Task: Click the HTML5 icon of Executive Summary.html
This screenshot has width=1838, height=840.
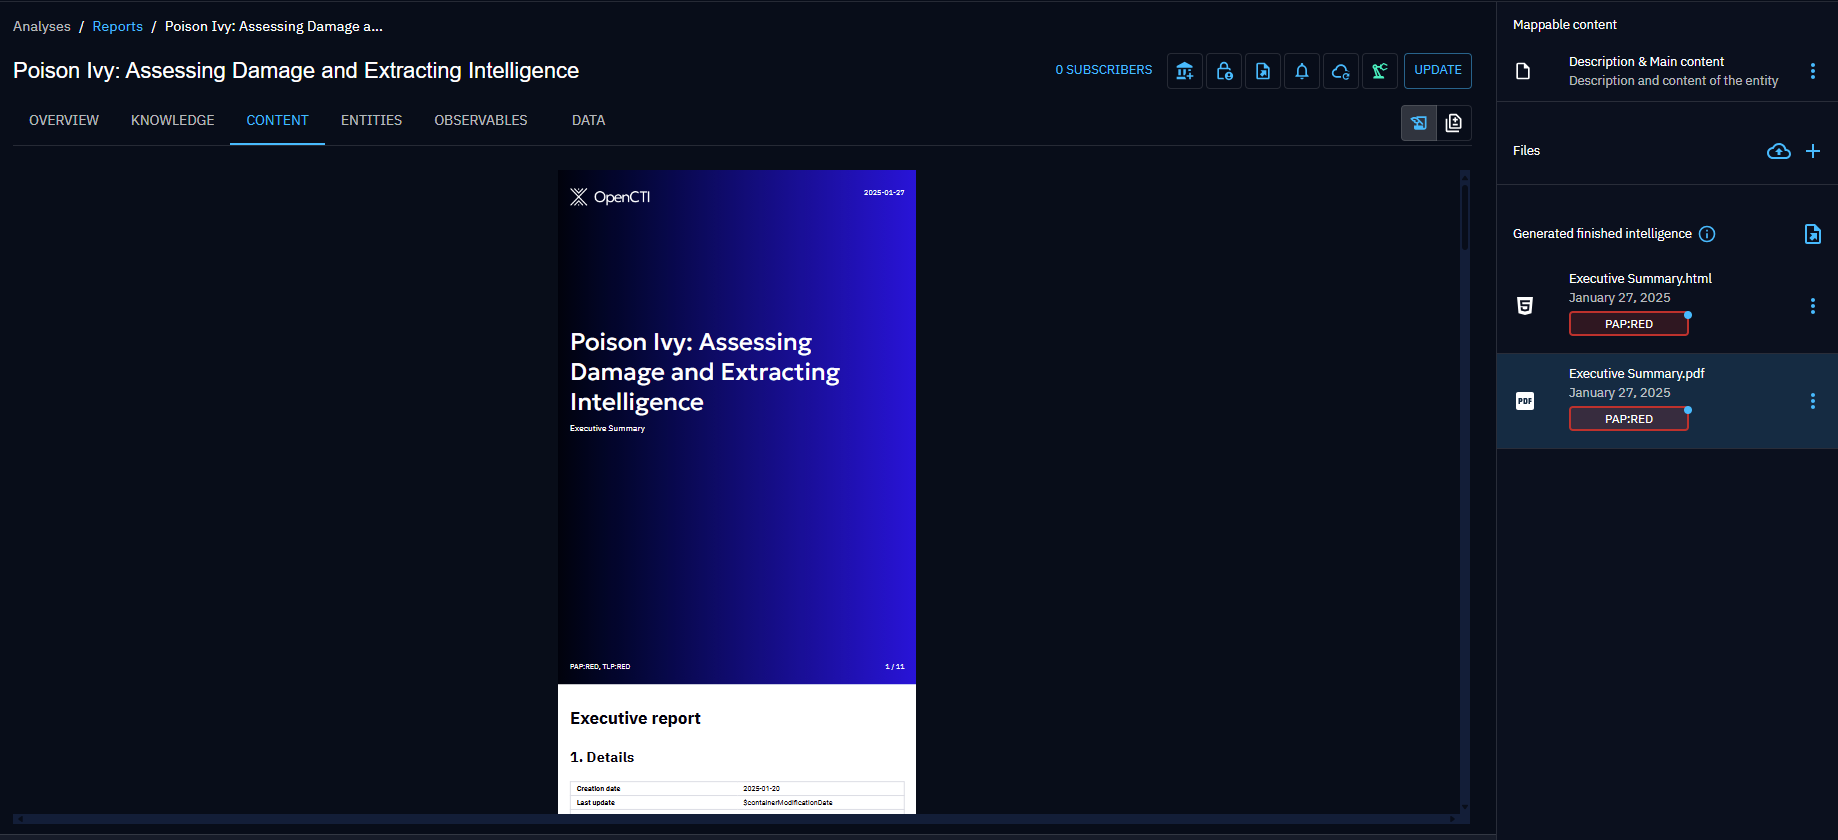Action: tap(1525, 306)
